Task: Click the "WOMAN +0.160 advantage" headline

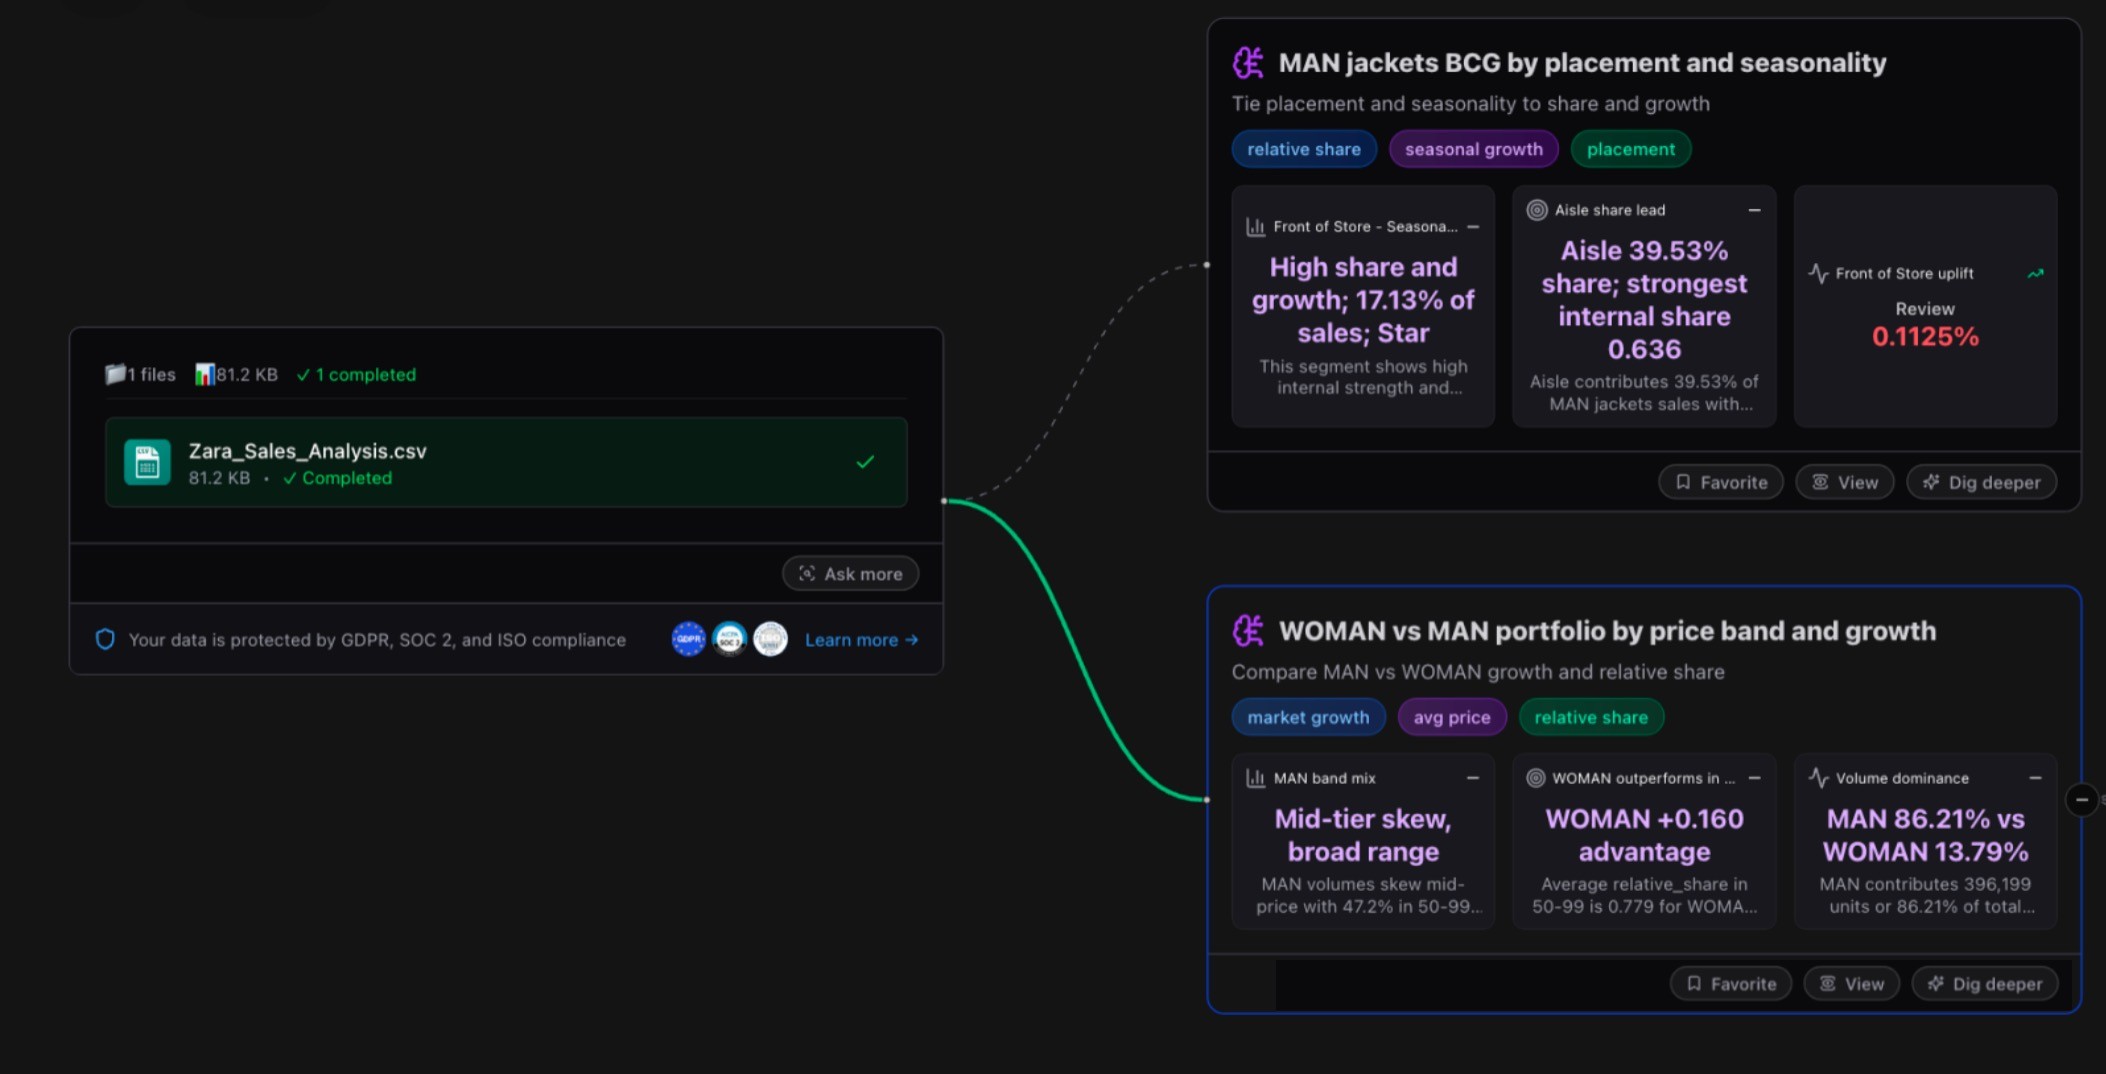Action: (x=1644, y=835)
